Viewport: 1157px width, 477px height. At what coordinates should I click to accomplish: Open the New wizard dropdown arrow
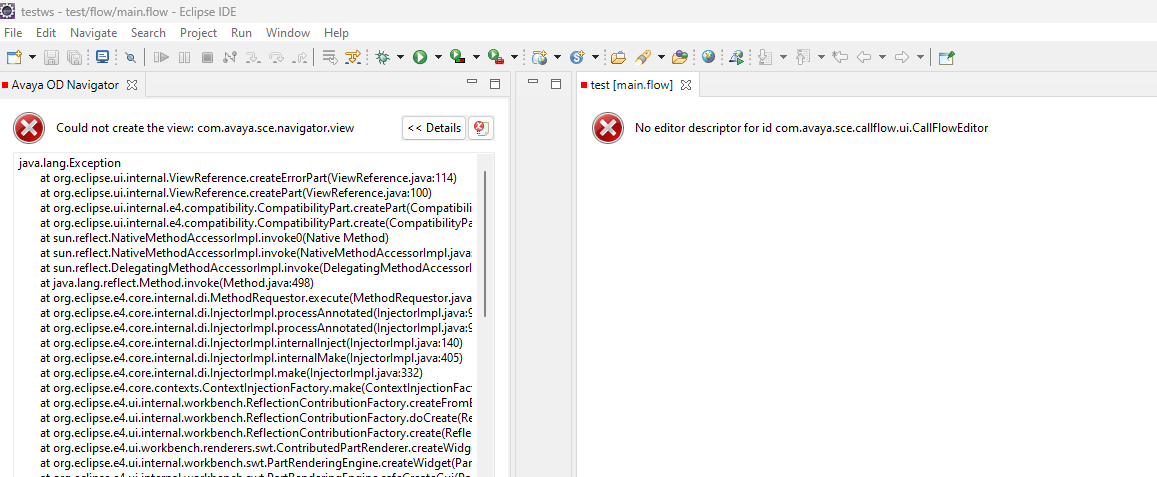(32, 57)
